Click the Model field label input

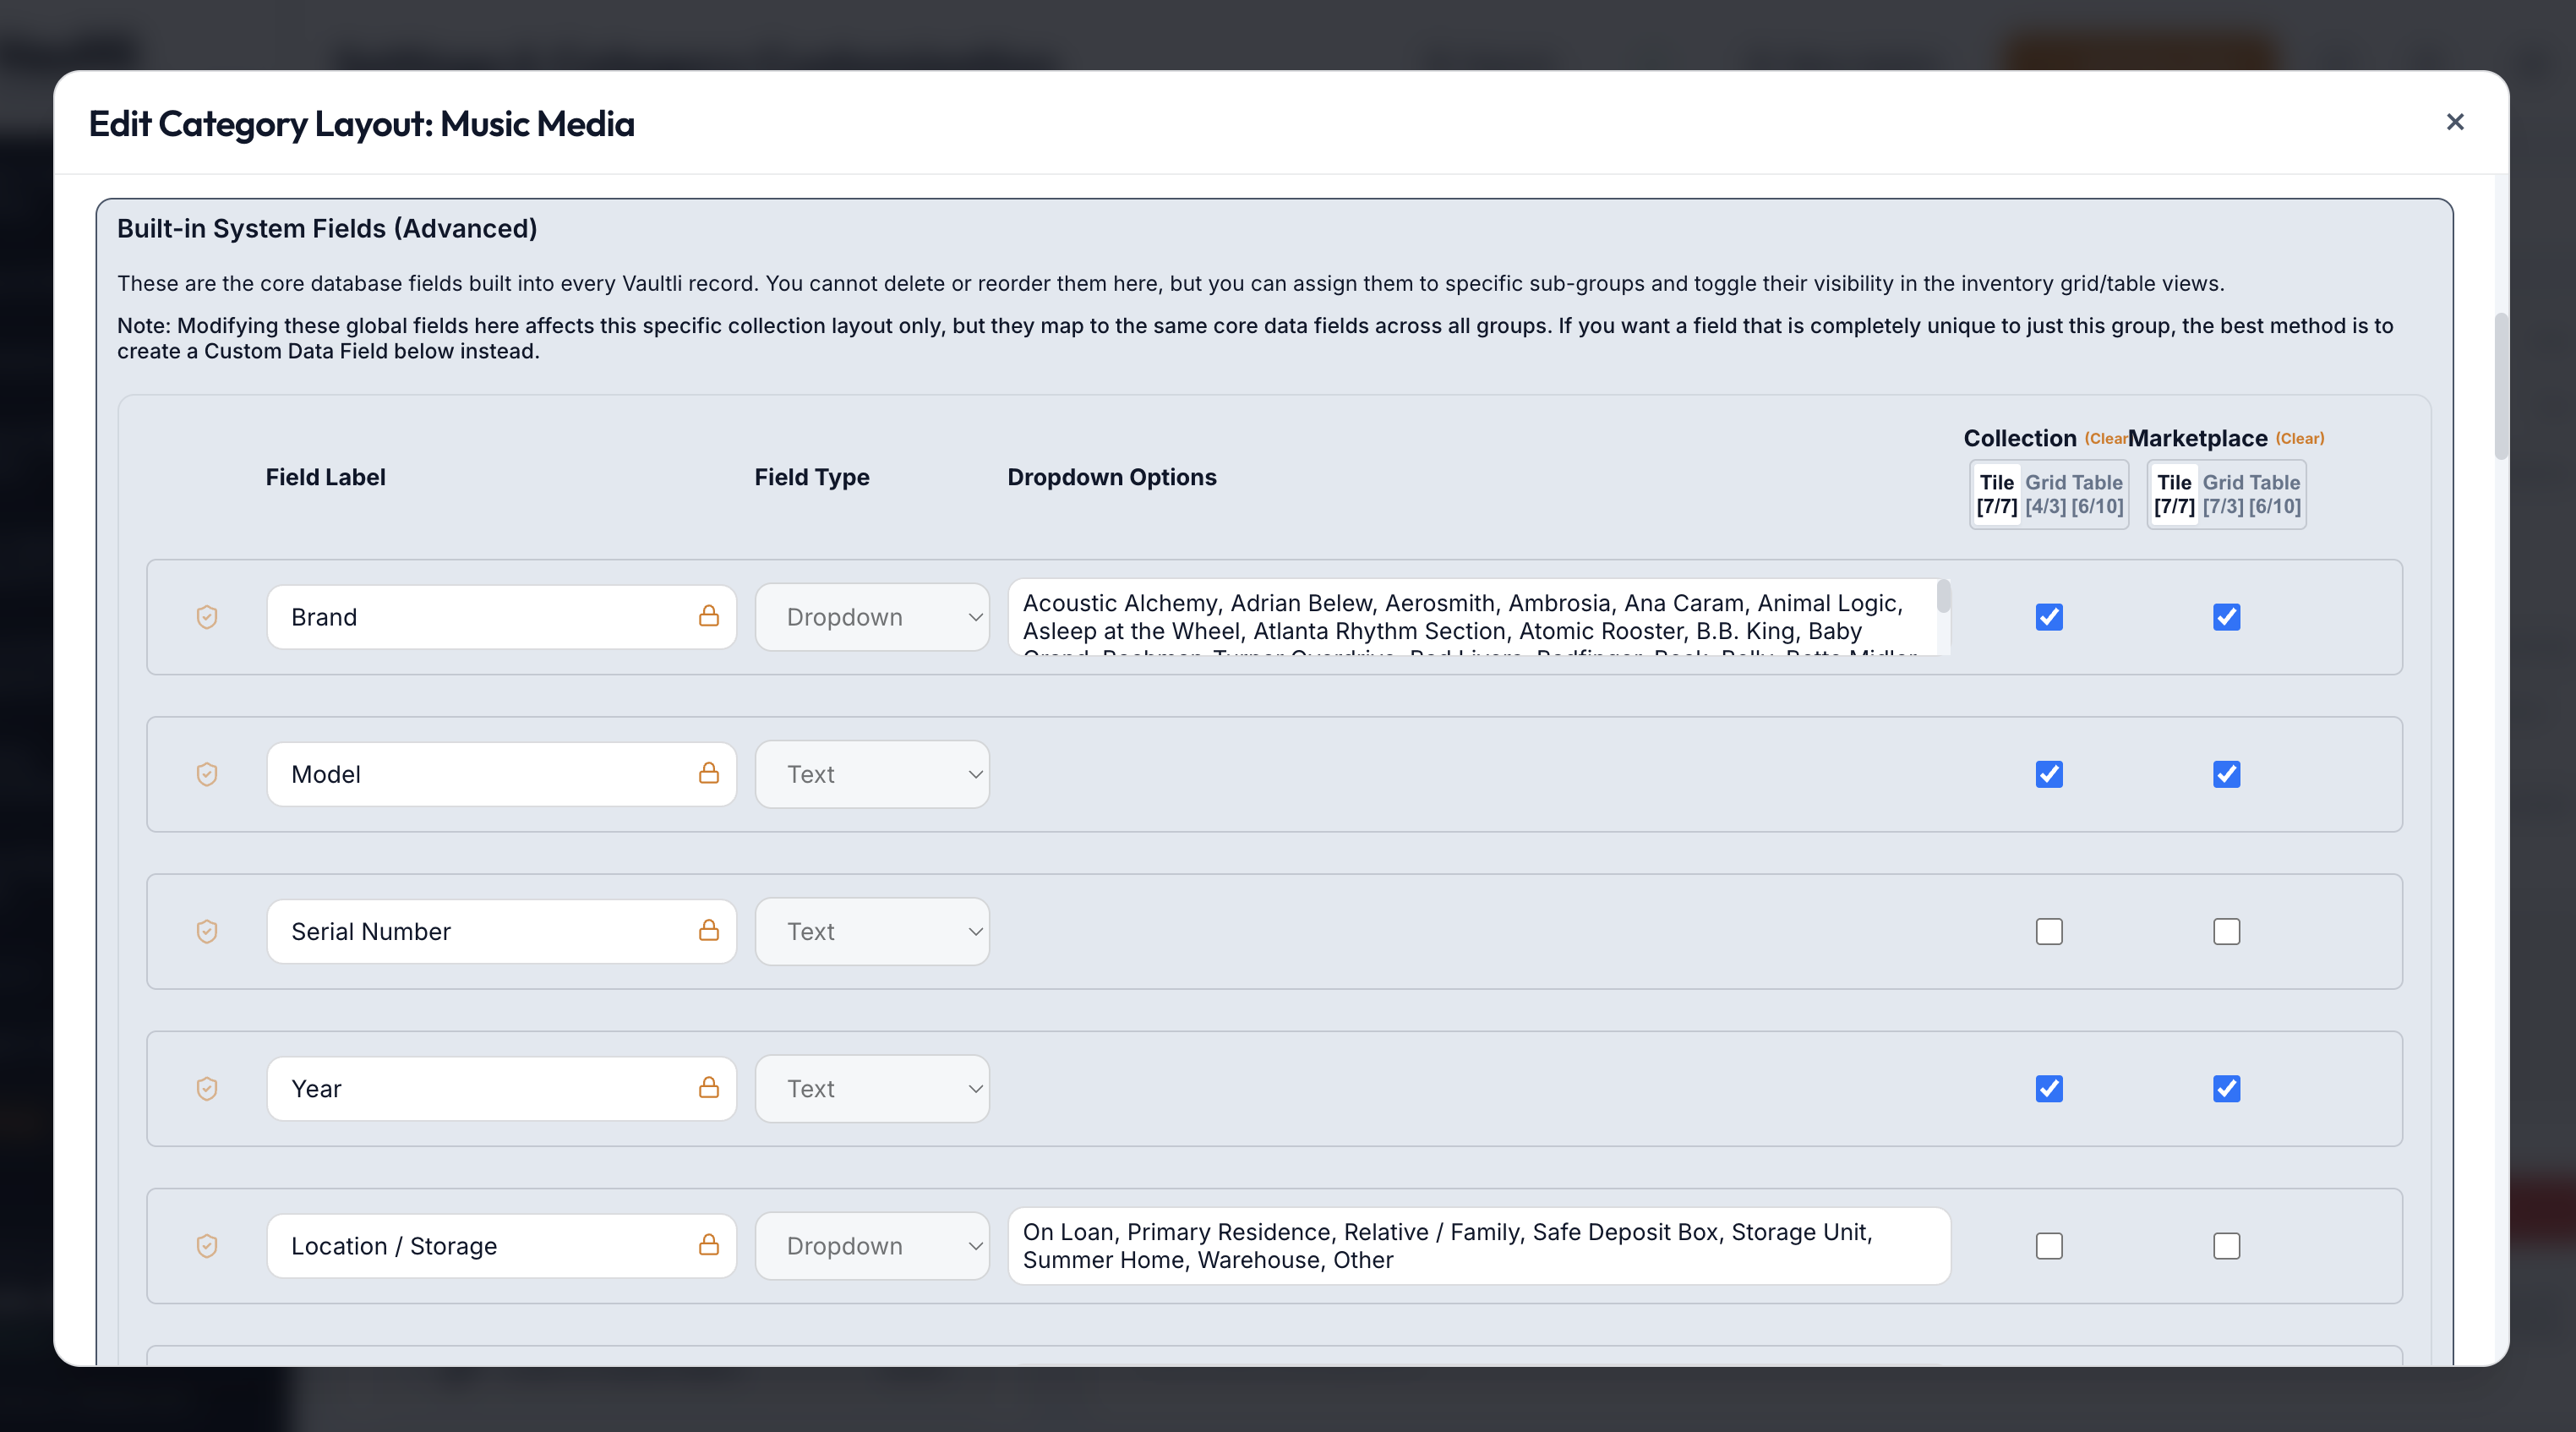[502, 774]
